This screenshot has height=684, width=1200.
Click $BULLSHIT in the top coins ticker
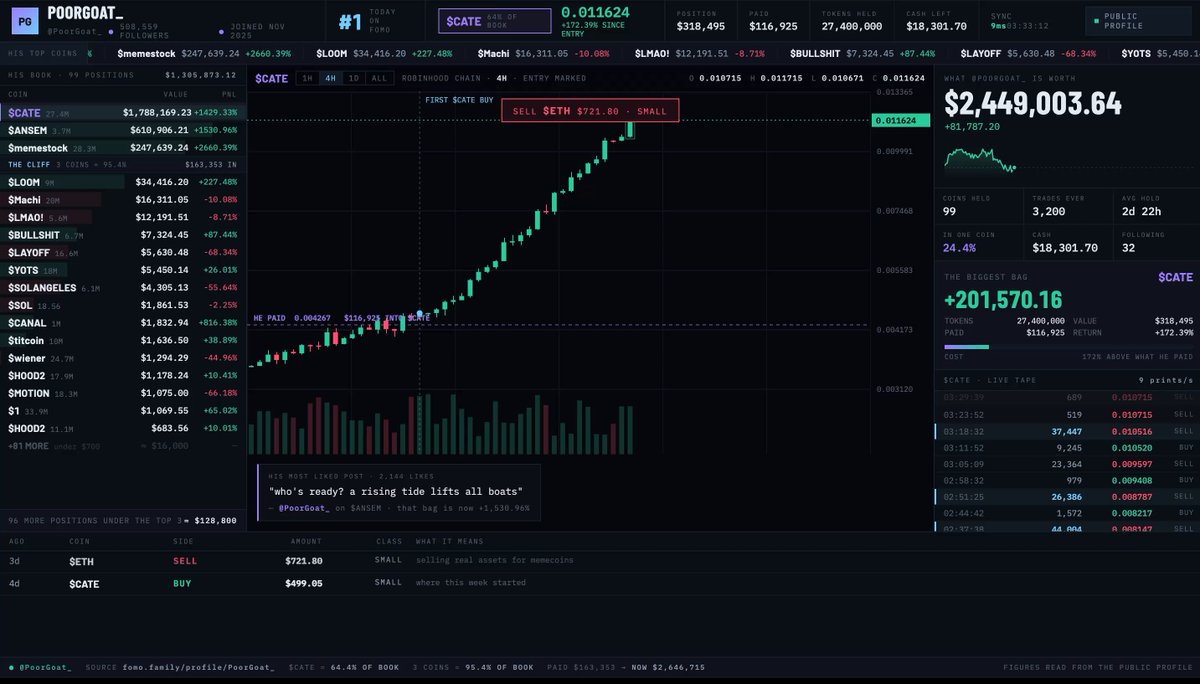pos(862,52)
